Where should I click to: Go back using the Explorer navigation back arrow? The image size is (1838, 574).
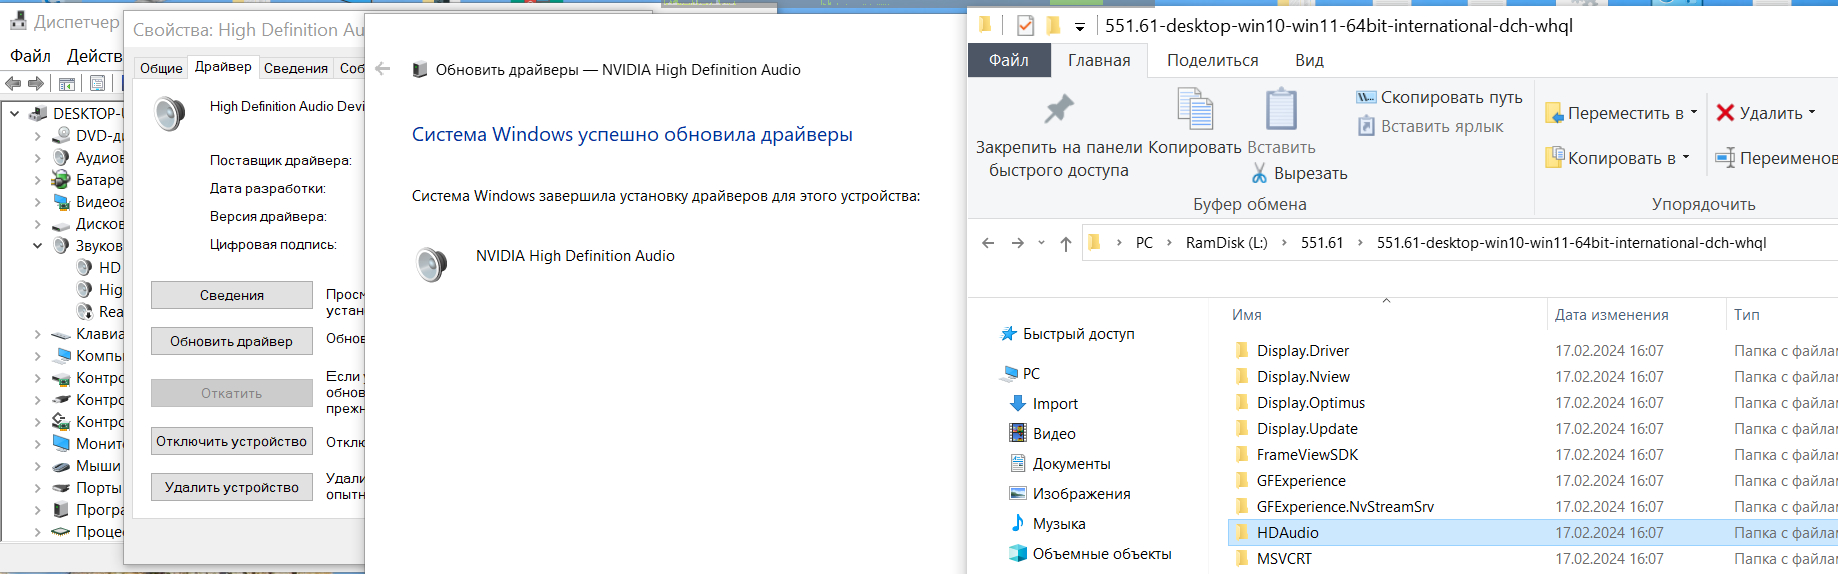(x=988, y=243)
